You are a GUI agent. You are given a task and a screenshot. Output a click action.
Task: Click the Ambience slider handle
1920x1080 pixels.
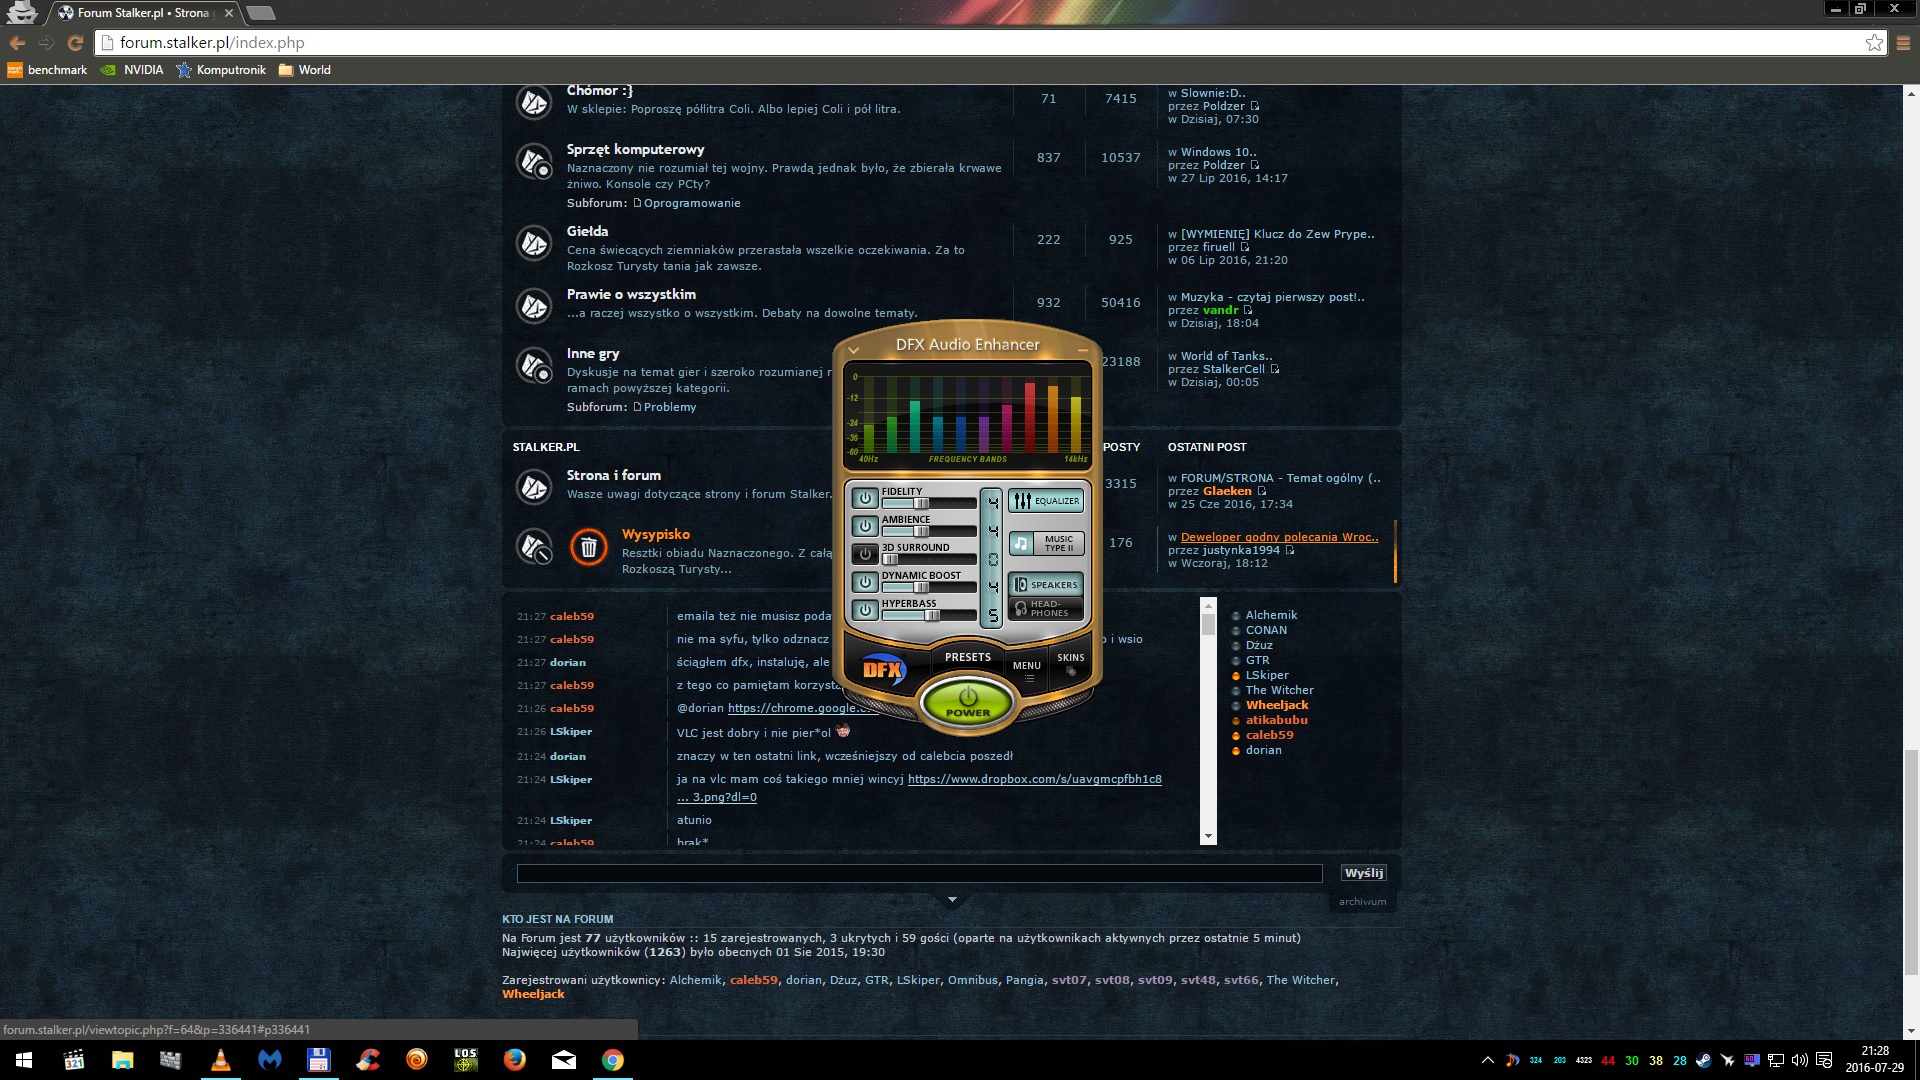point(922,531)
